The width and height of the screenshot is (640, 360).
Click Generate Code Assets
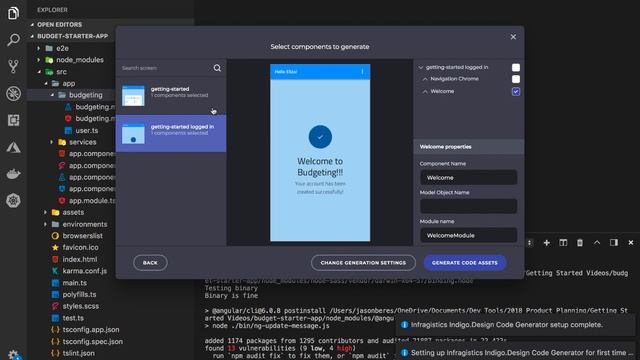point(465,263)
